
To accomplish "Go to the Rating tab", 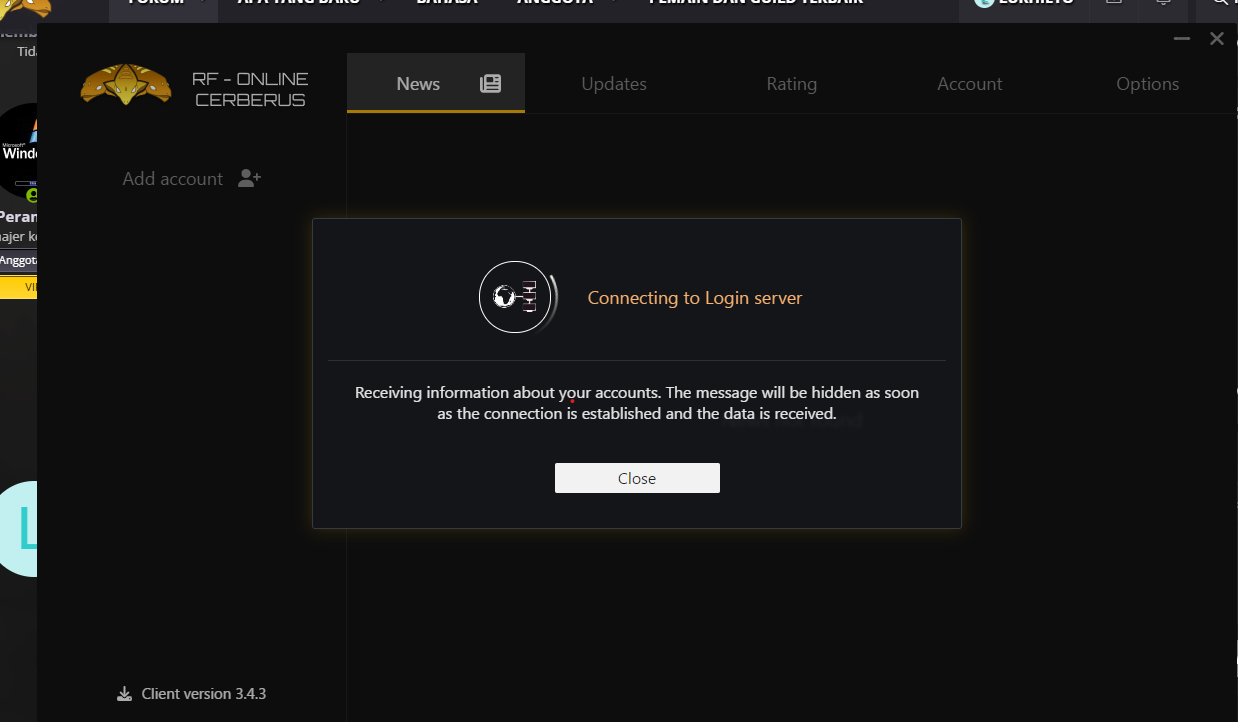I will (791, 84).
